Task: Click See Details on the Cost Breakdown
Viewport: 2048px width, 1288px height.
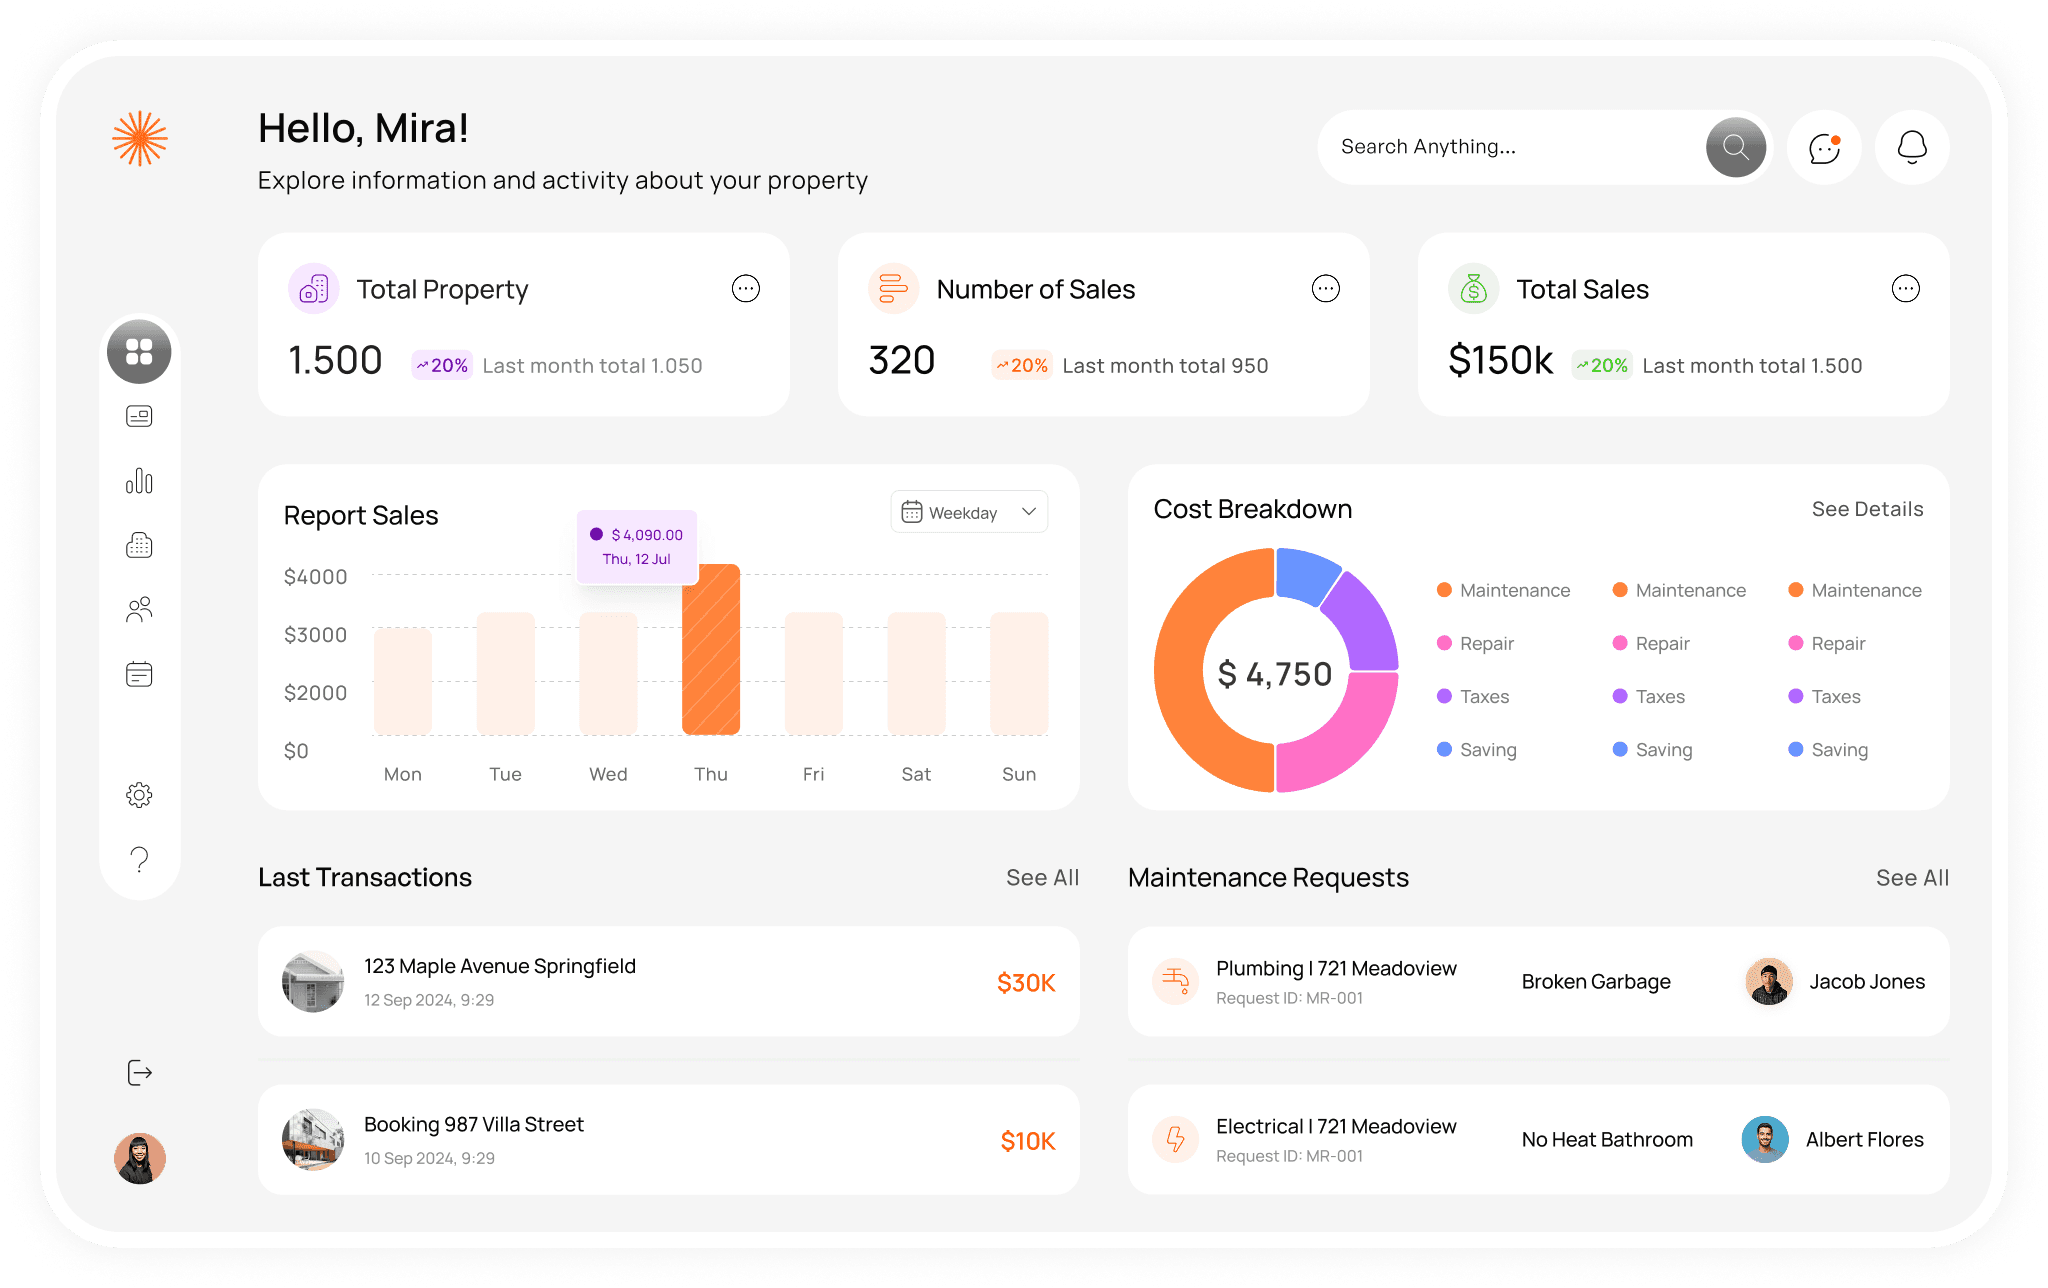Action: tap(1867, 509)
